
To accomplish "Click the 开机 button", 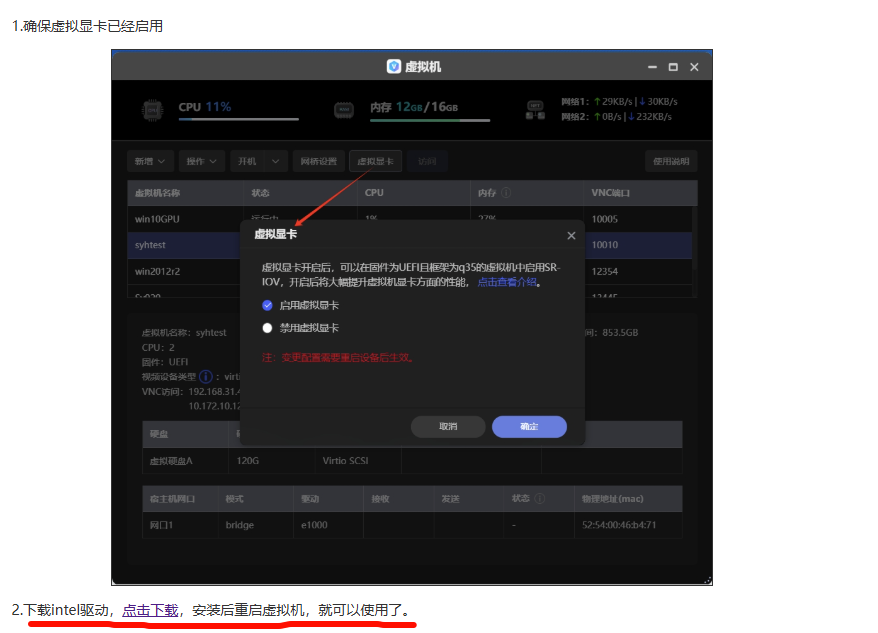I will click(x=247, y=161).
